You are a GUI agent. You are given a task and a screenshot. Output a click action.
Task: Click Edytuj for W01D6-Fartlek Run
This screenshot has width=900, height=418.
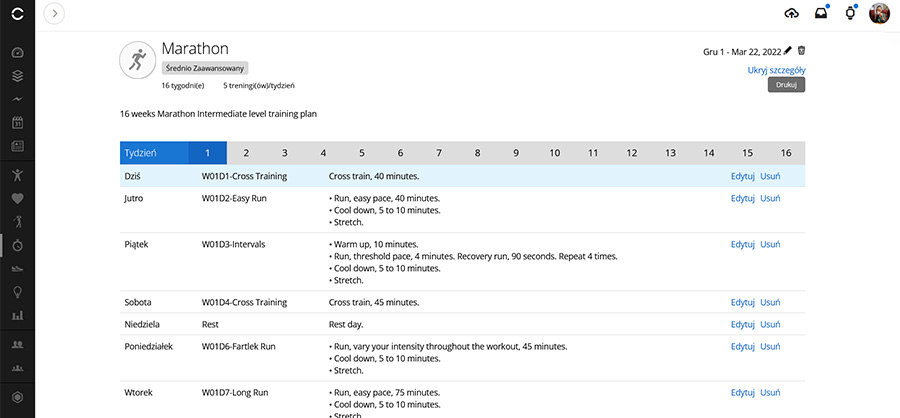742,346
